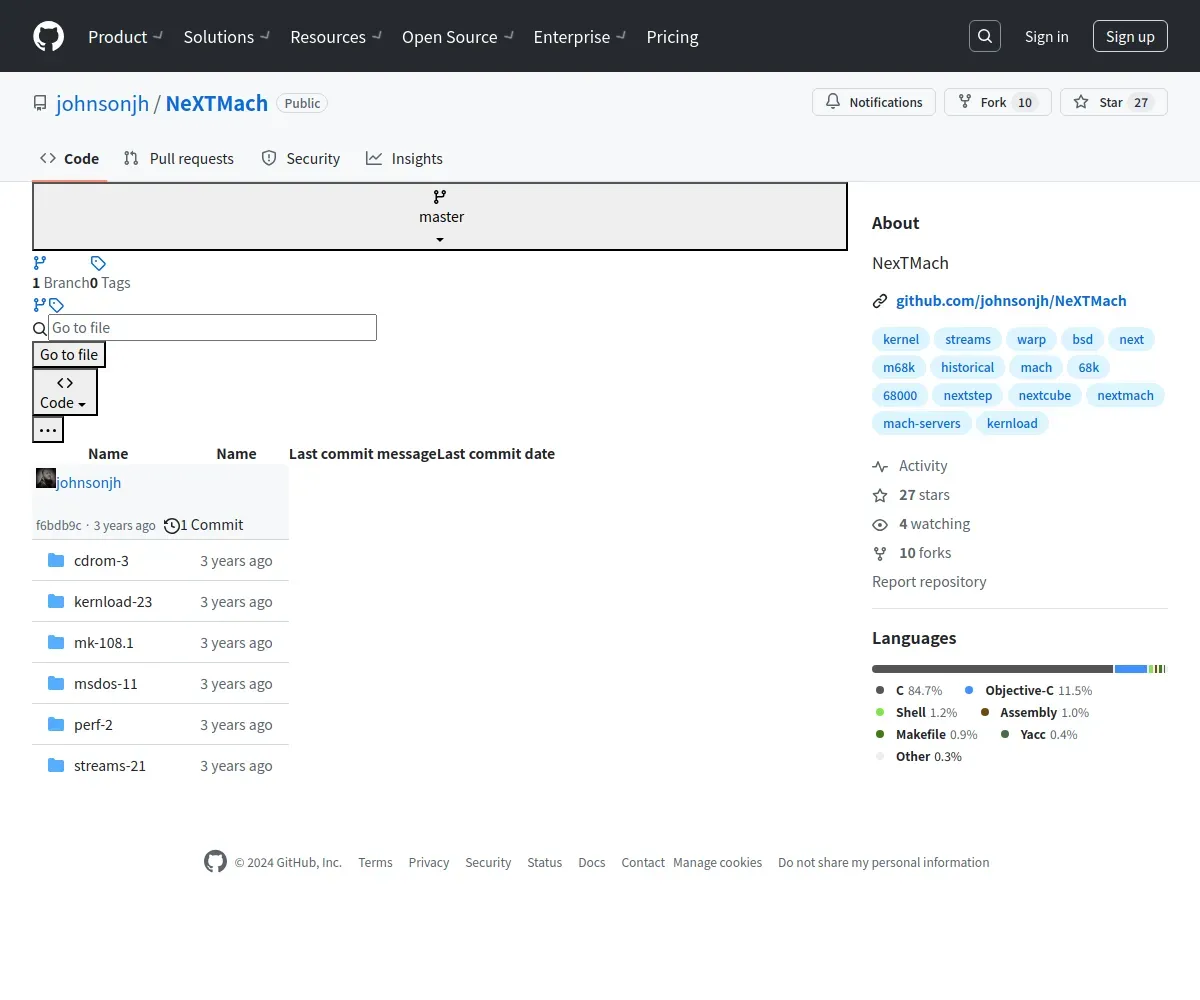Click the Activity pulse icon
Image resolution: width=1200 pixels, height=1000 pixels.
880,466
